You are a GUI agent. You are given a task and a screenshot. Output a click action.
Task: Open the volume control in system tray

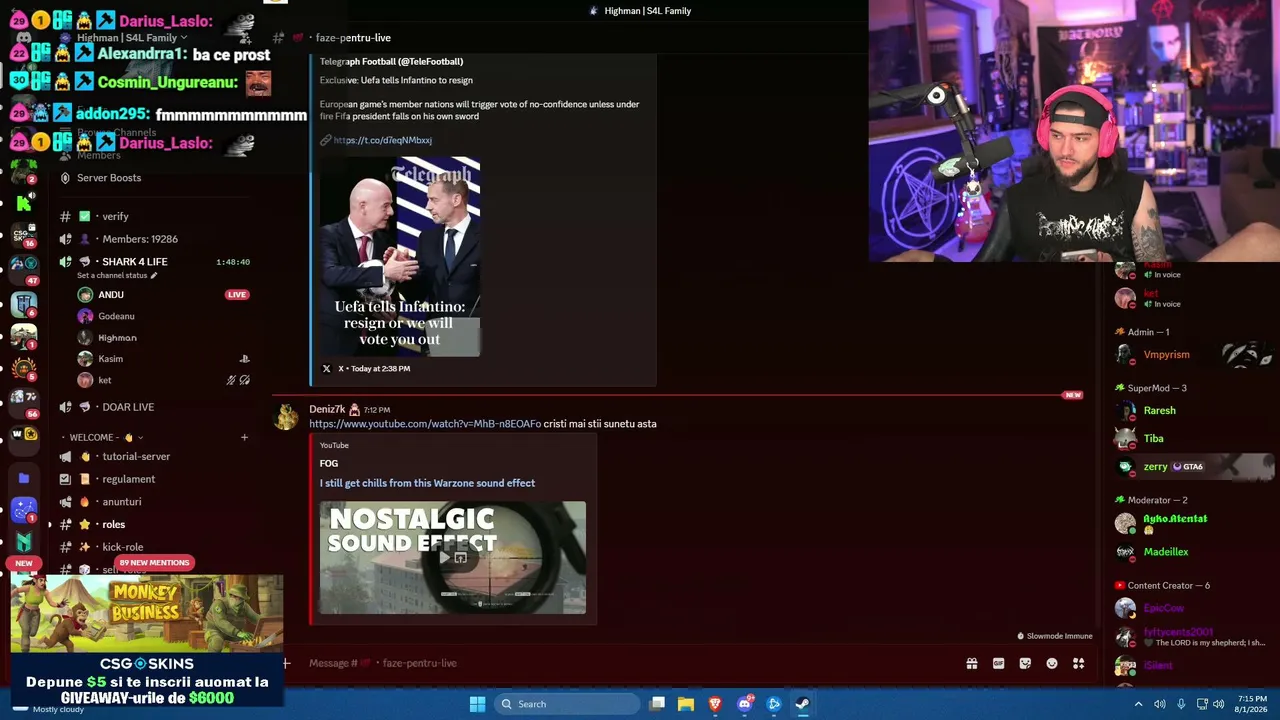click(x=1219, y=704)
